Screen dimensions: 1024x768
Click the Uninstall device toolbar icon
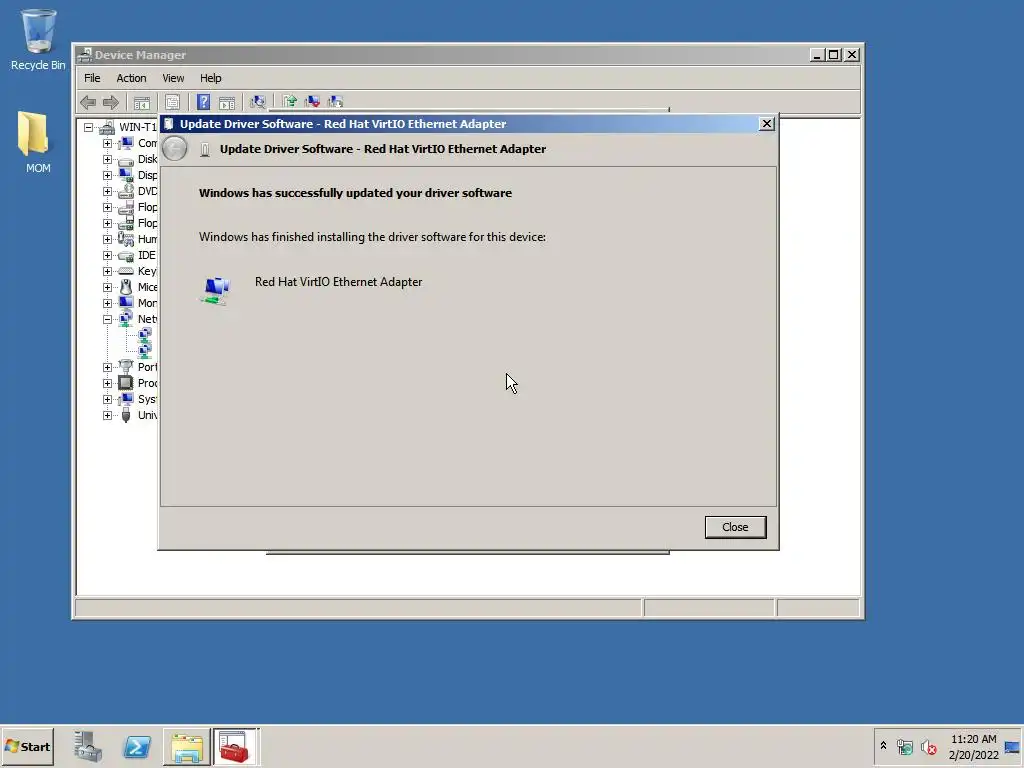coord(312,101)
